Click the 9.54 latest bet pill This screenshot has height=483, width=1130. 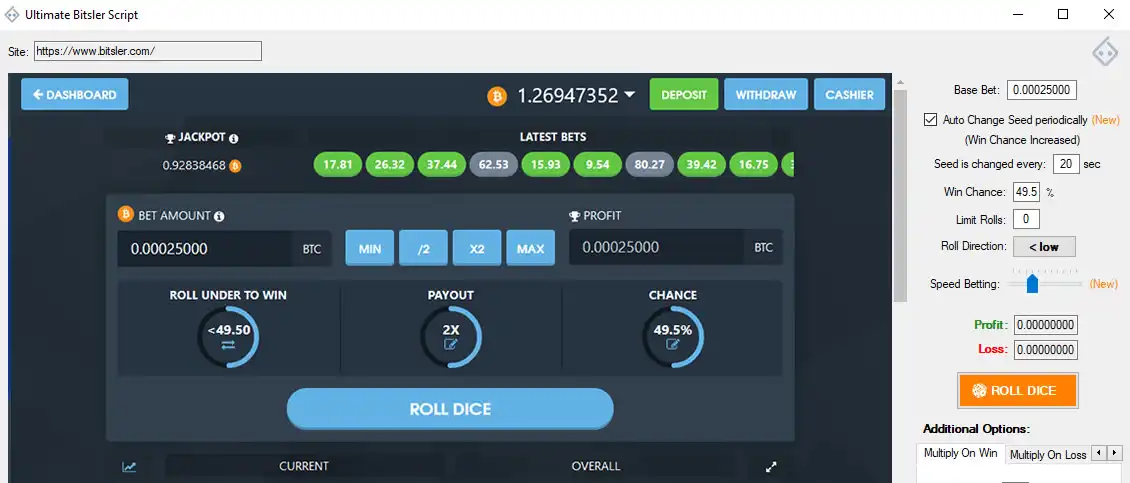tap(597, 164)
